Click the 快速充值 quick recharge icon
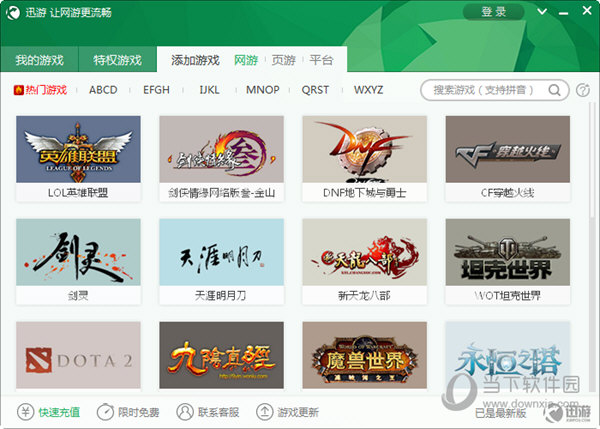Screen dimensions: 600x429 [x=25, y=412]
